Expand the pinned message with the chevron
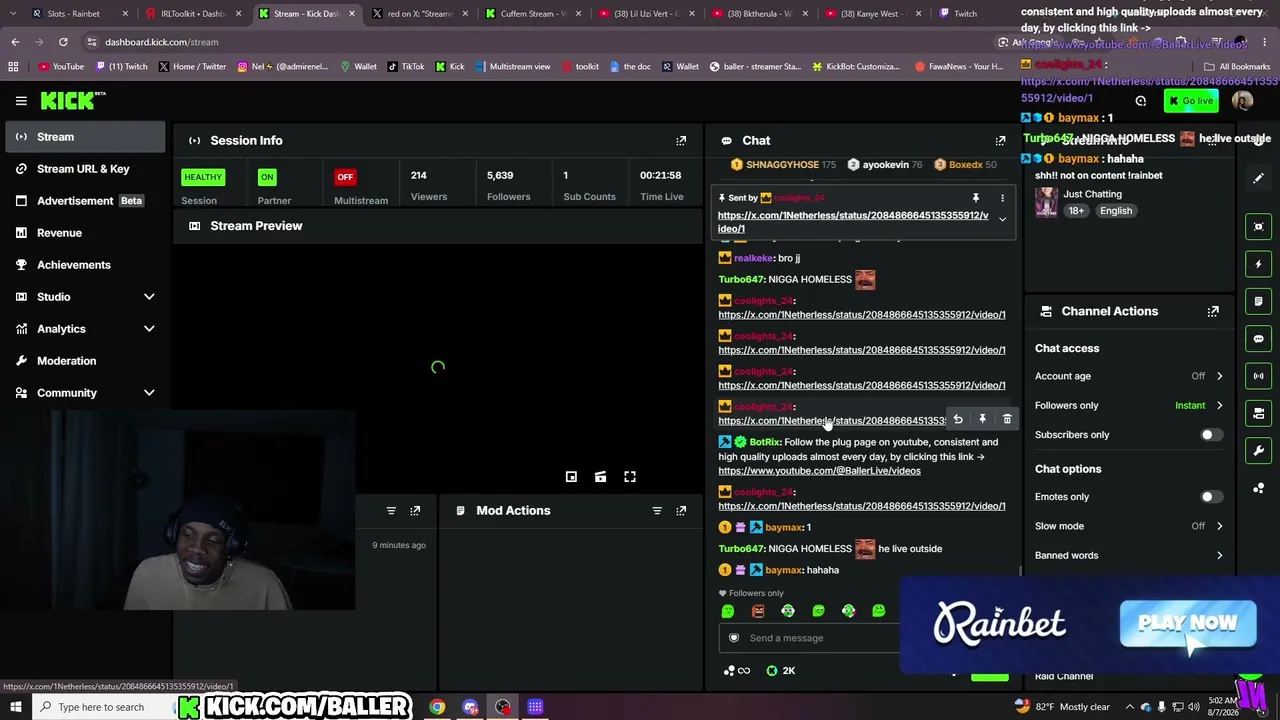This screenshot has height=720, width=1280. click(1002, 221)
